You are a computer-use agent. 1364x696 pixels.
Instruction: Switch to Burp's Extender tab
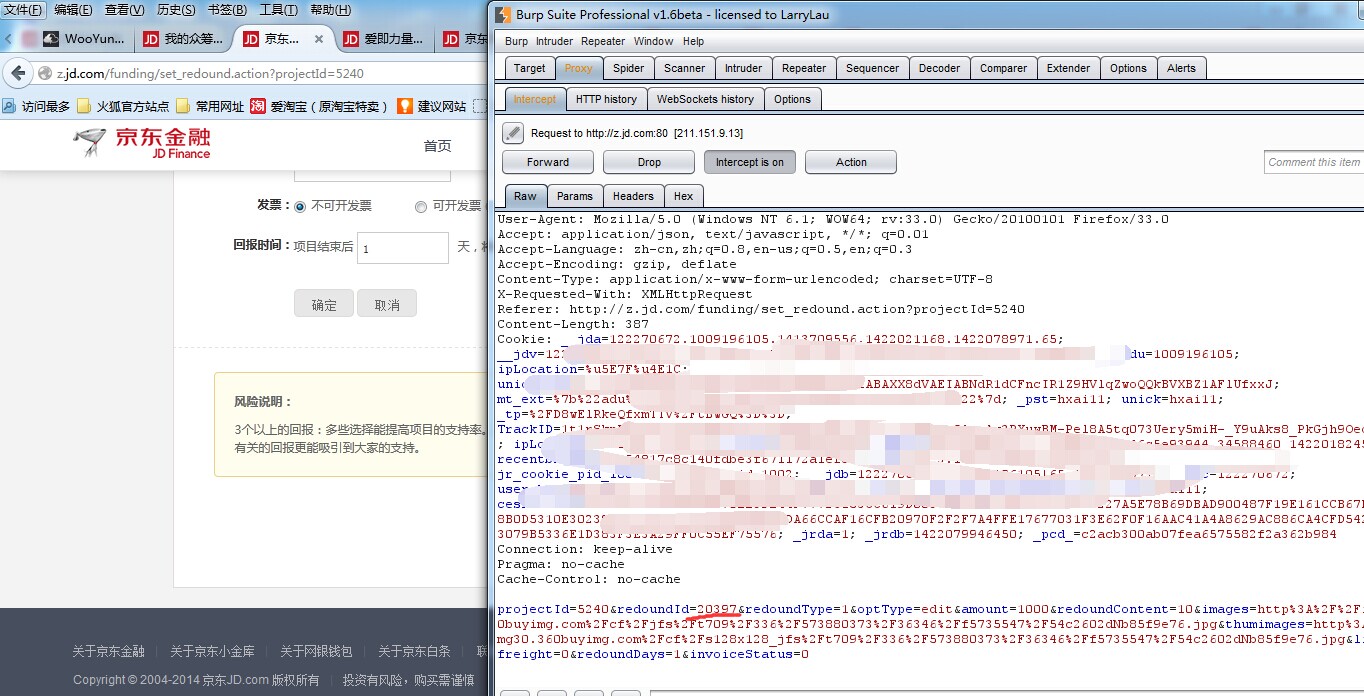point(1068,68)
